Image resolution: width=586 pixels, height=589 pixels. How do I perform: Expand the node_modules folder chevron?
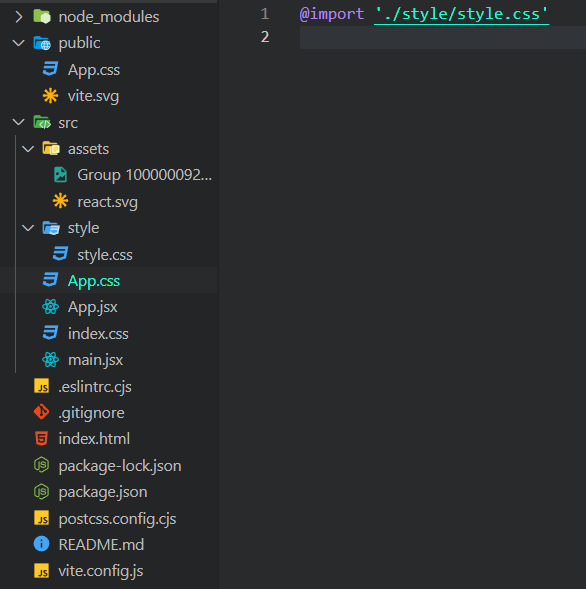click(19, 17)
